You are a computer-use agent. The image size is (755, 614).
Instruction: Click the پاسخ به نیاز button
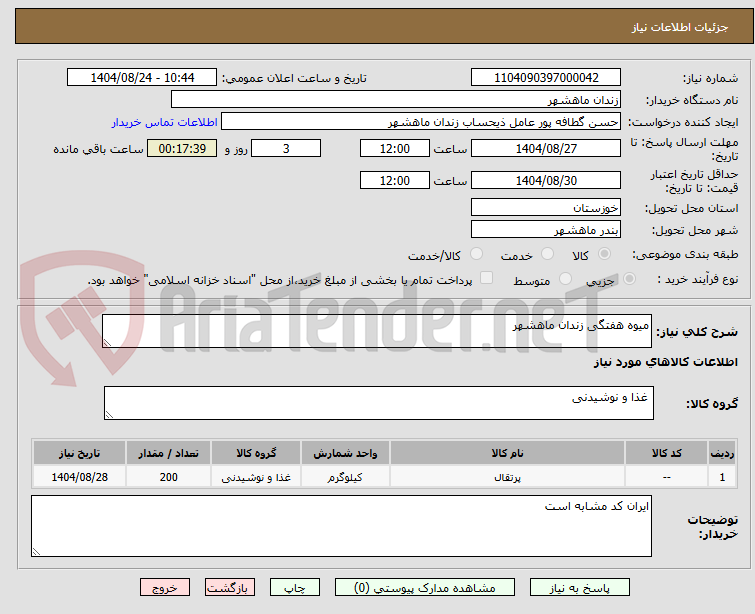click(580, 588)
